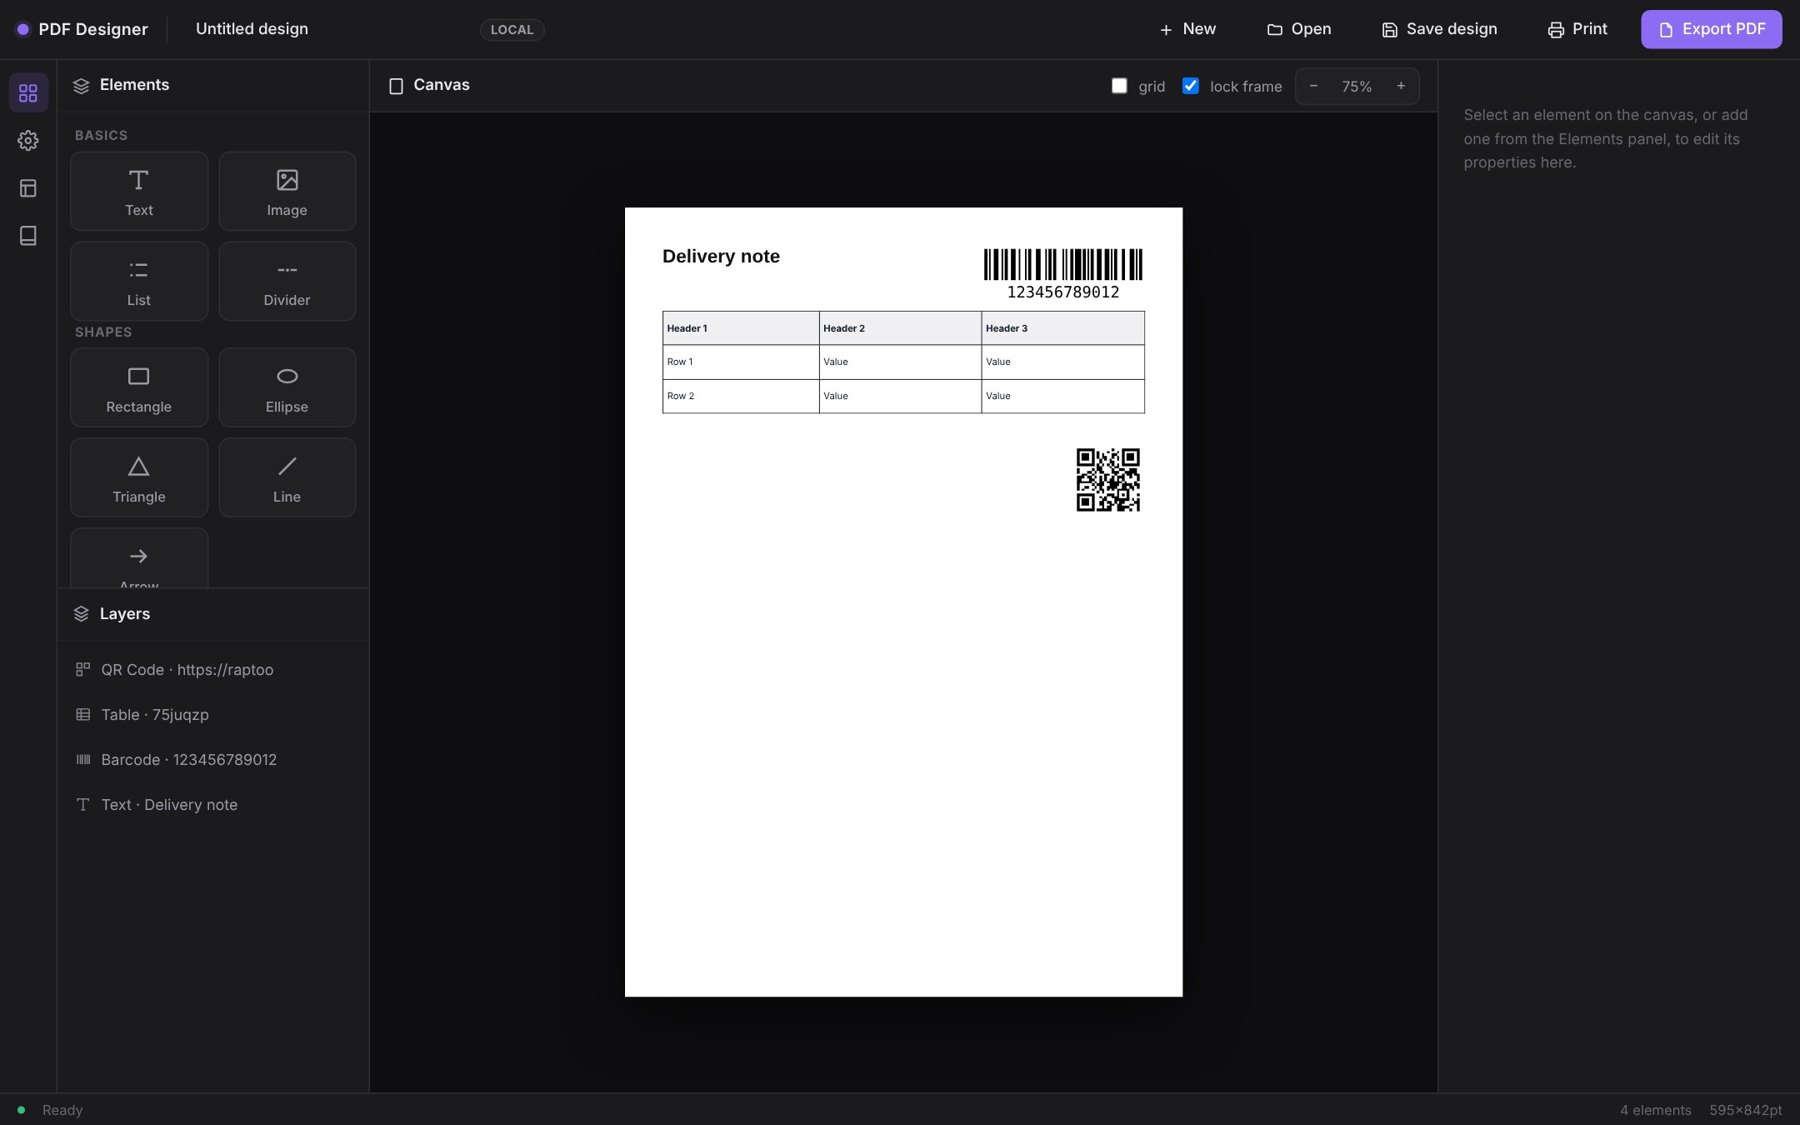The height and width of the screenshot is (1125, 1800).
Task: Select the QR code on the canvas
Action: pyautogui.click(x=1108, y=480)
